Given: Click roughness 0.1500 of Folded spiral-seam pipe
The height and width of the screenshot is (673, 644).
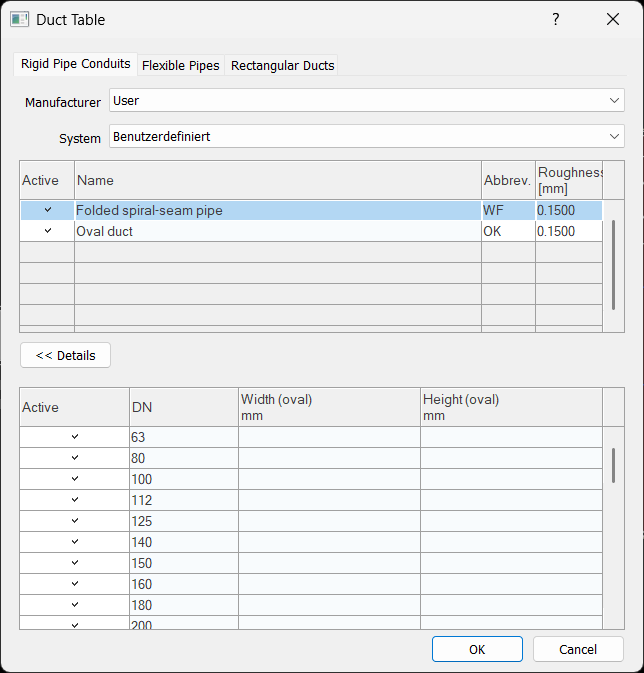Looking at the screenshot, I should pos(569,210).
